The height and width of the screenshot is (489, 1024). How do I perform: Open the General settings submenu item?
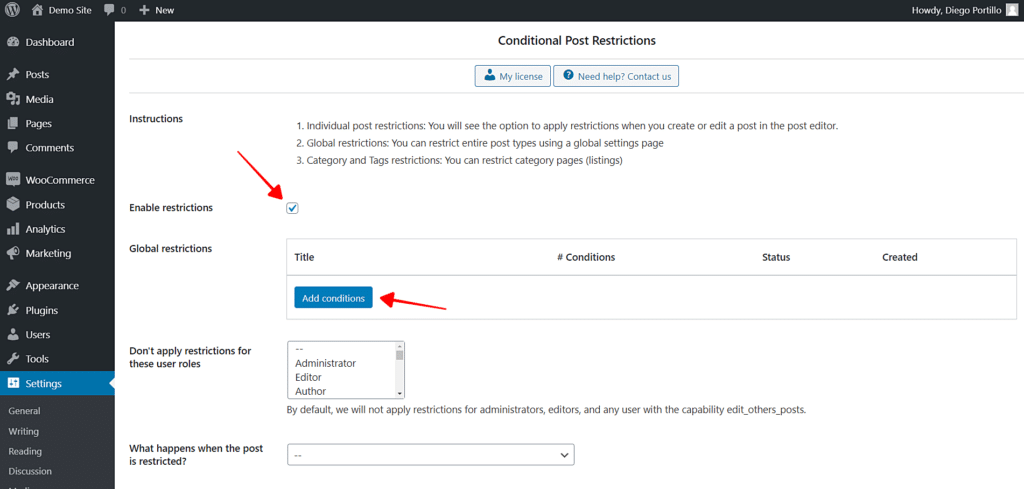tap(24, 411)
